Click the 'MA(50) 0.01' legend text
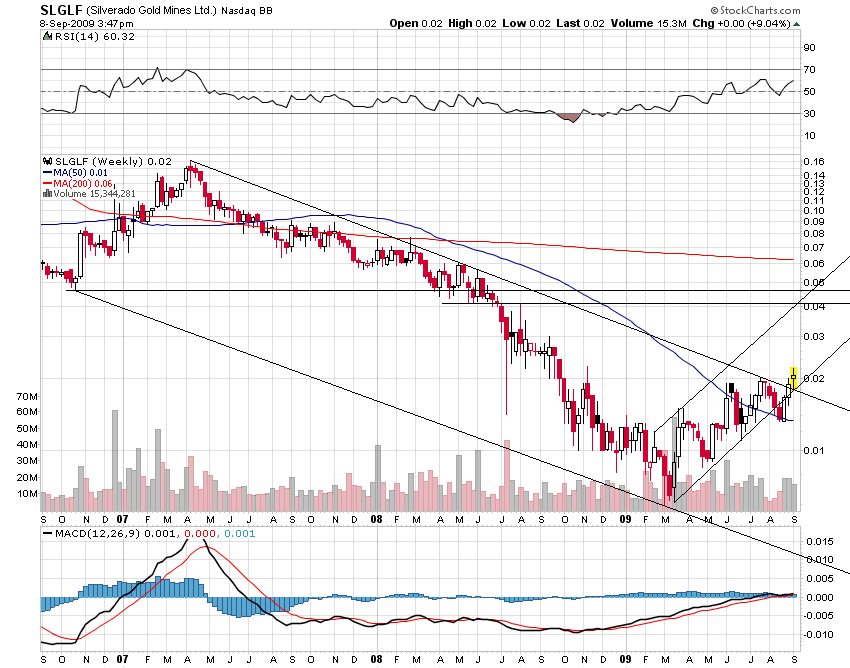Viewport: 850px width, 668px height. click(80, 172)
